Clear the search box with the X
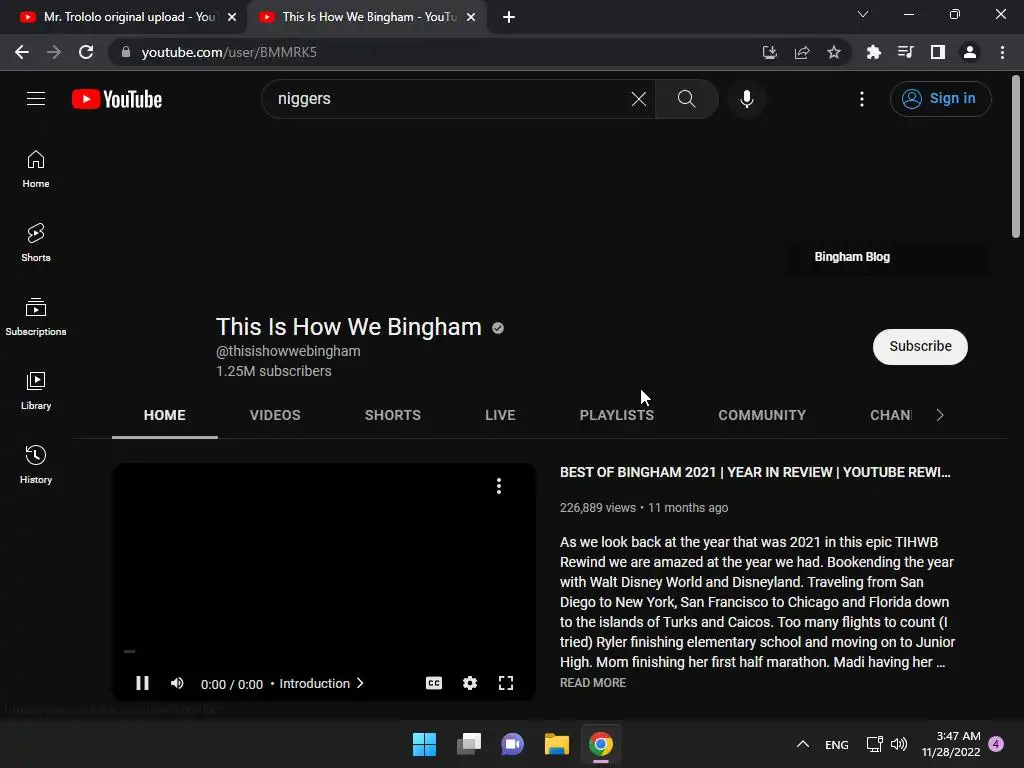 coord(639,99)
